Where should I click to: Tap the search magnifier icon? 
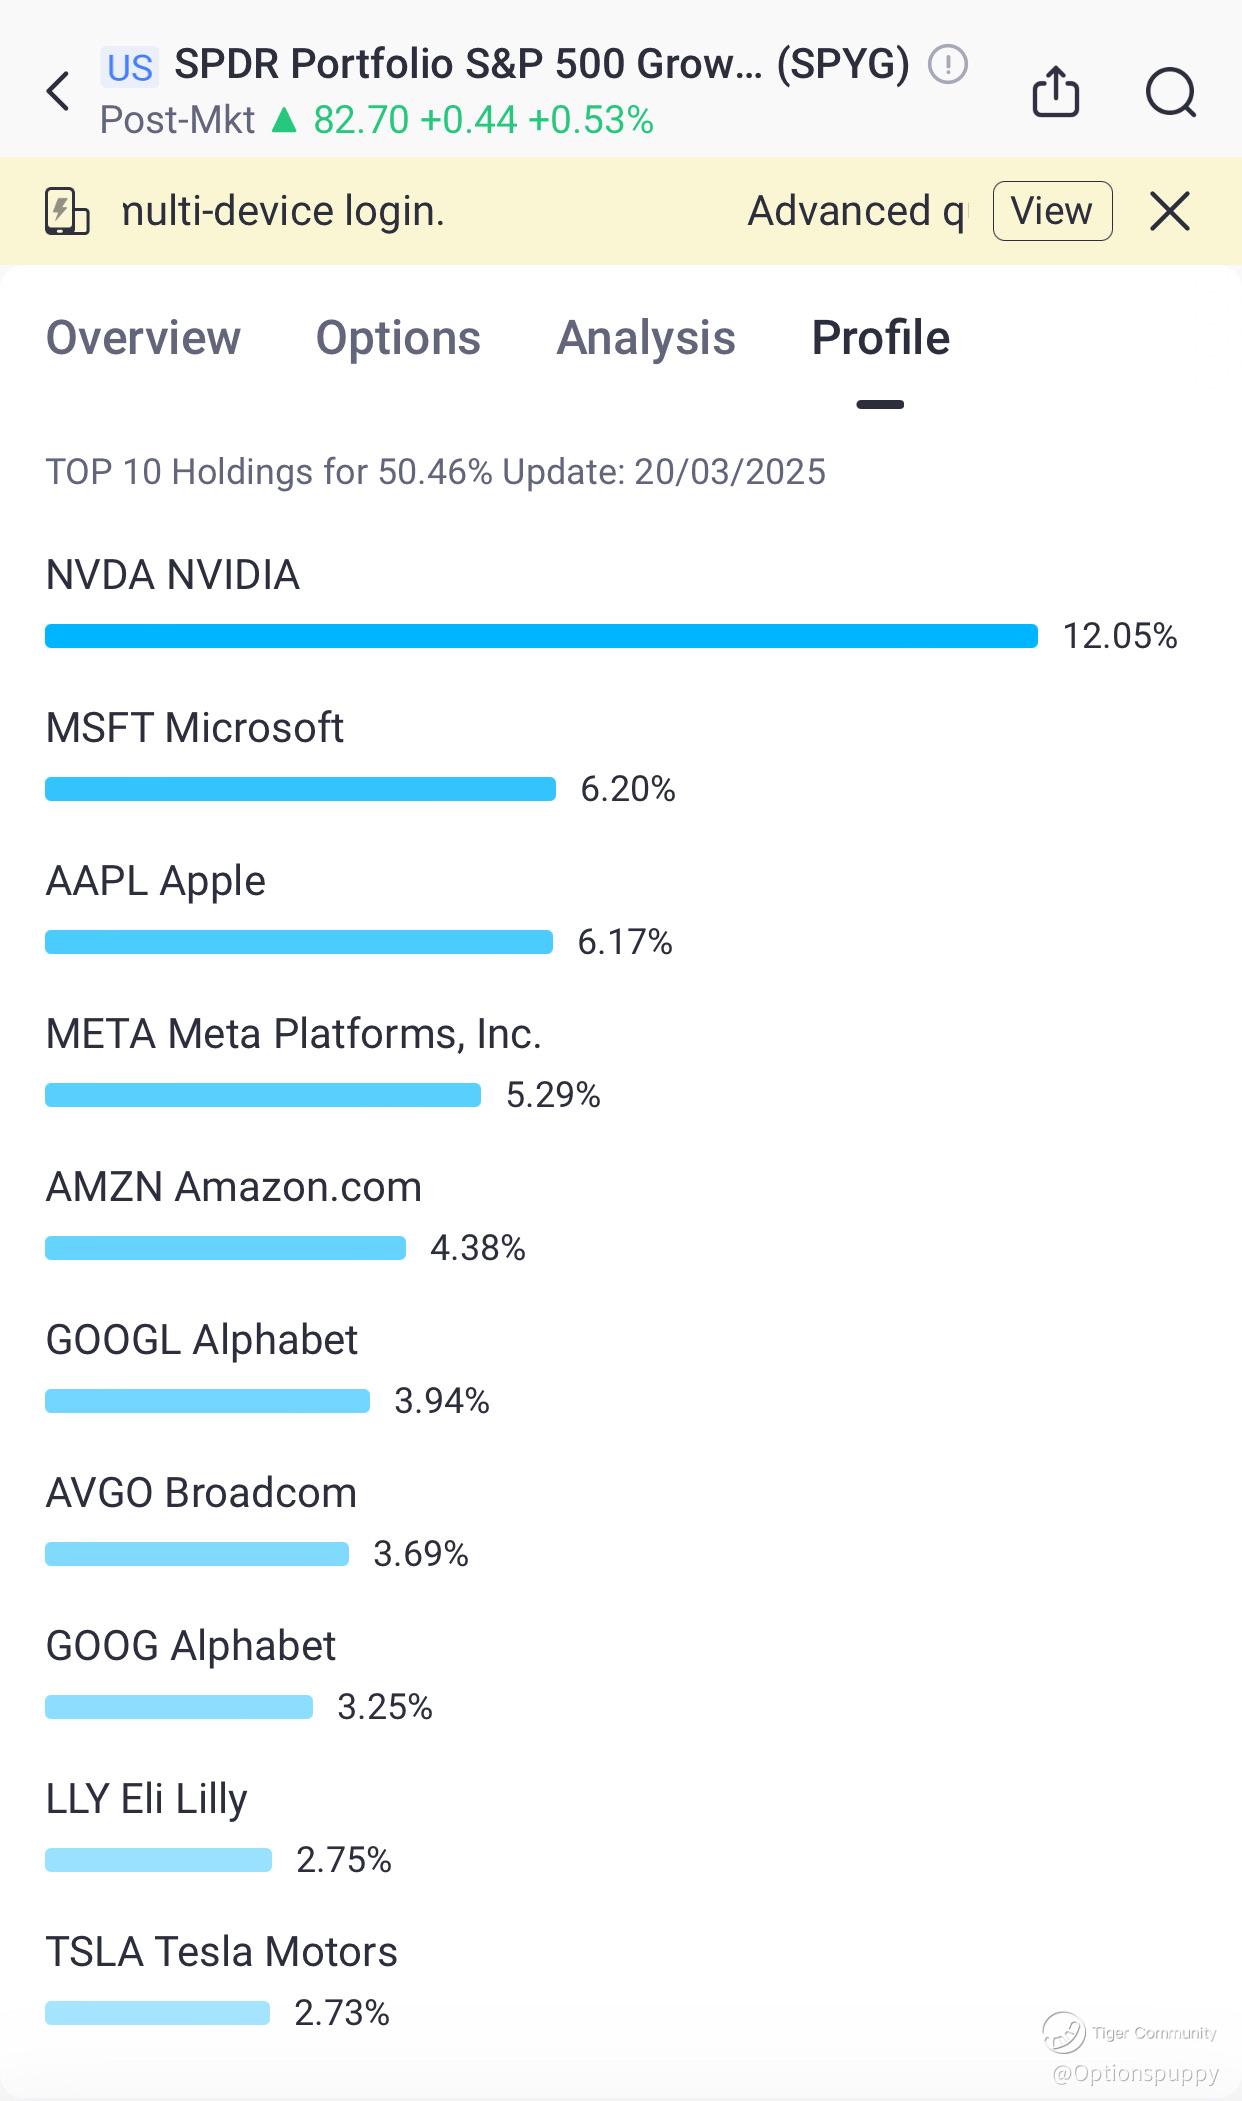(1169, 92)
